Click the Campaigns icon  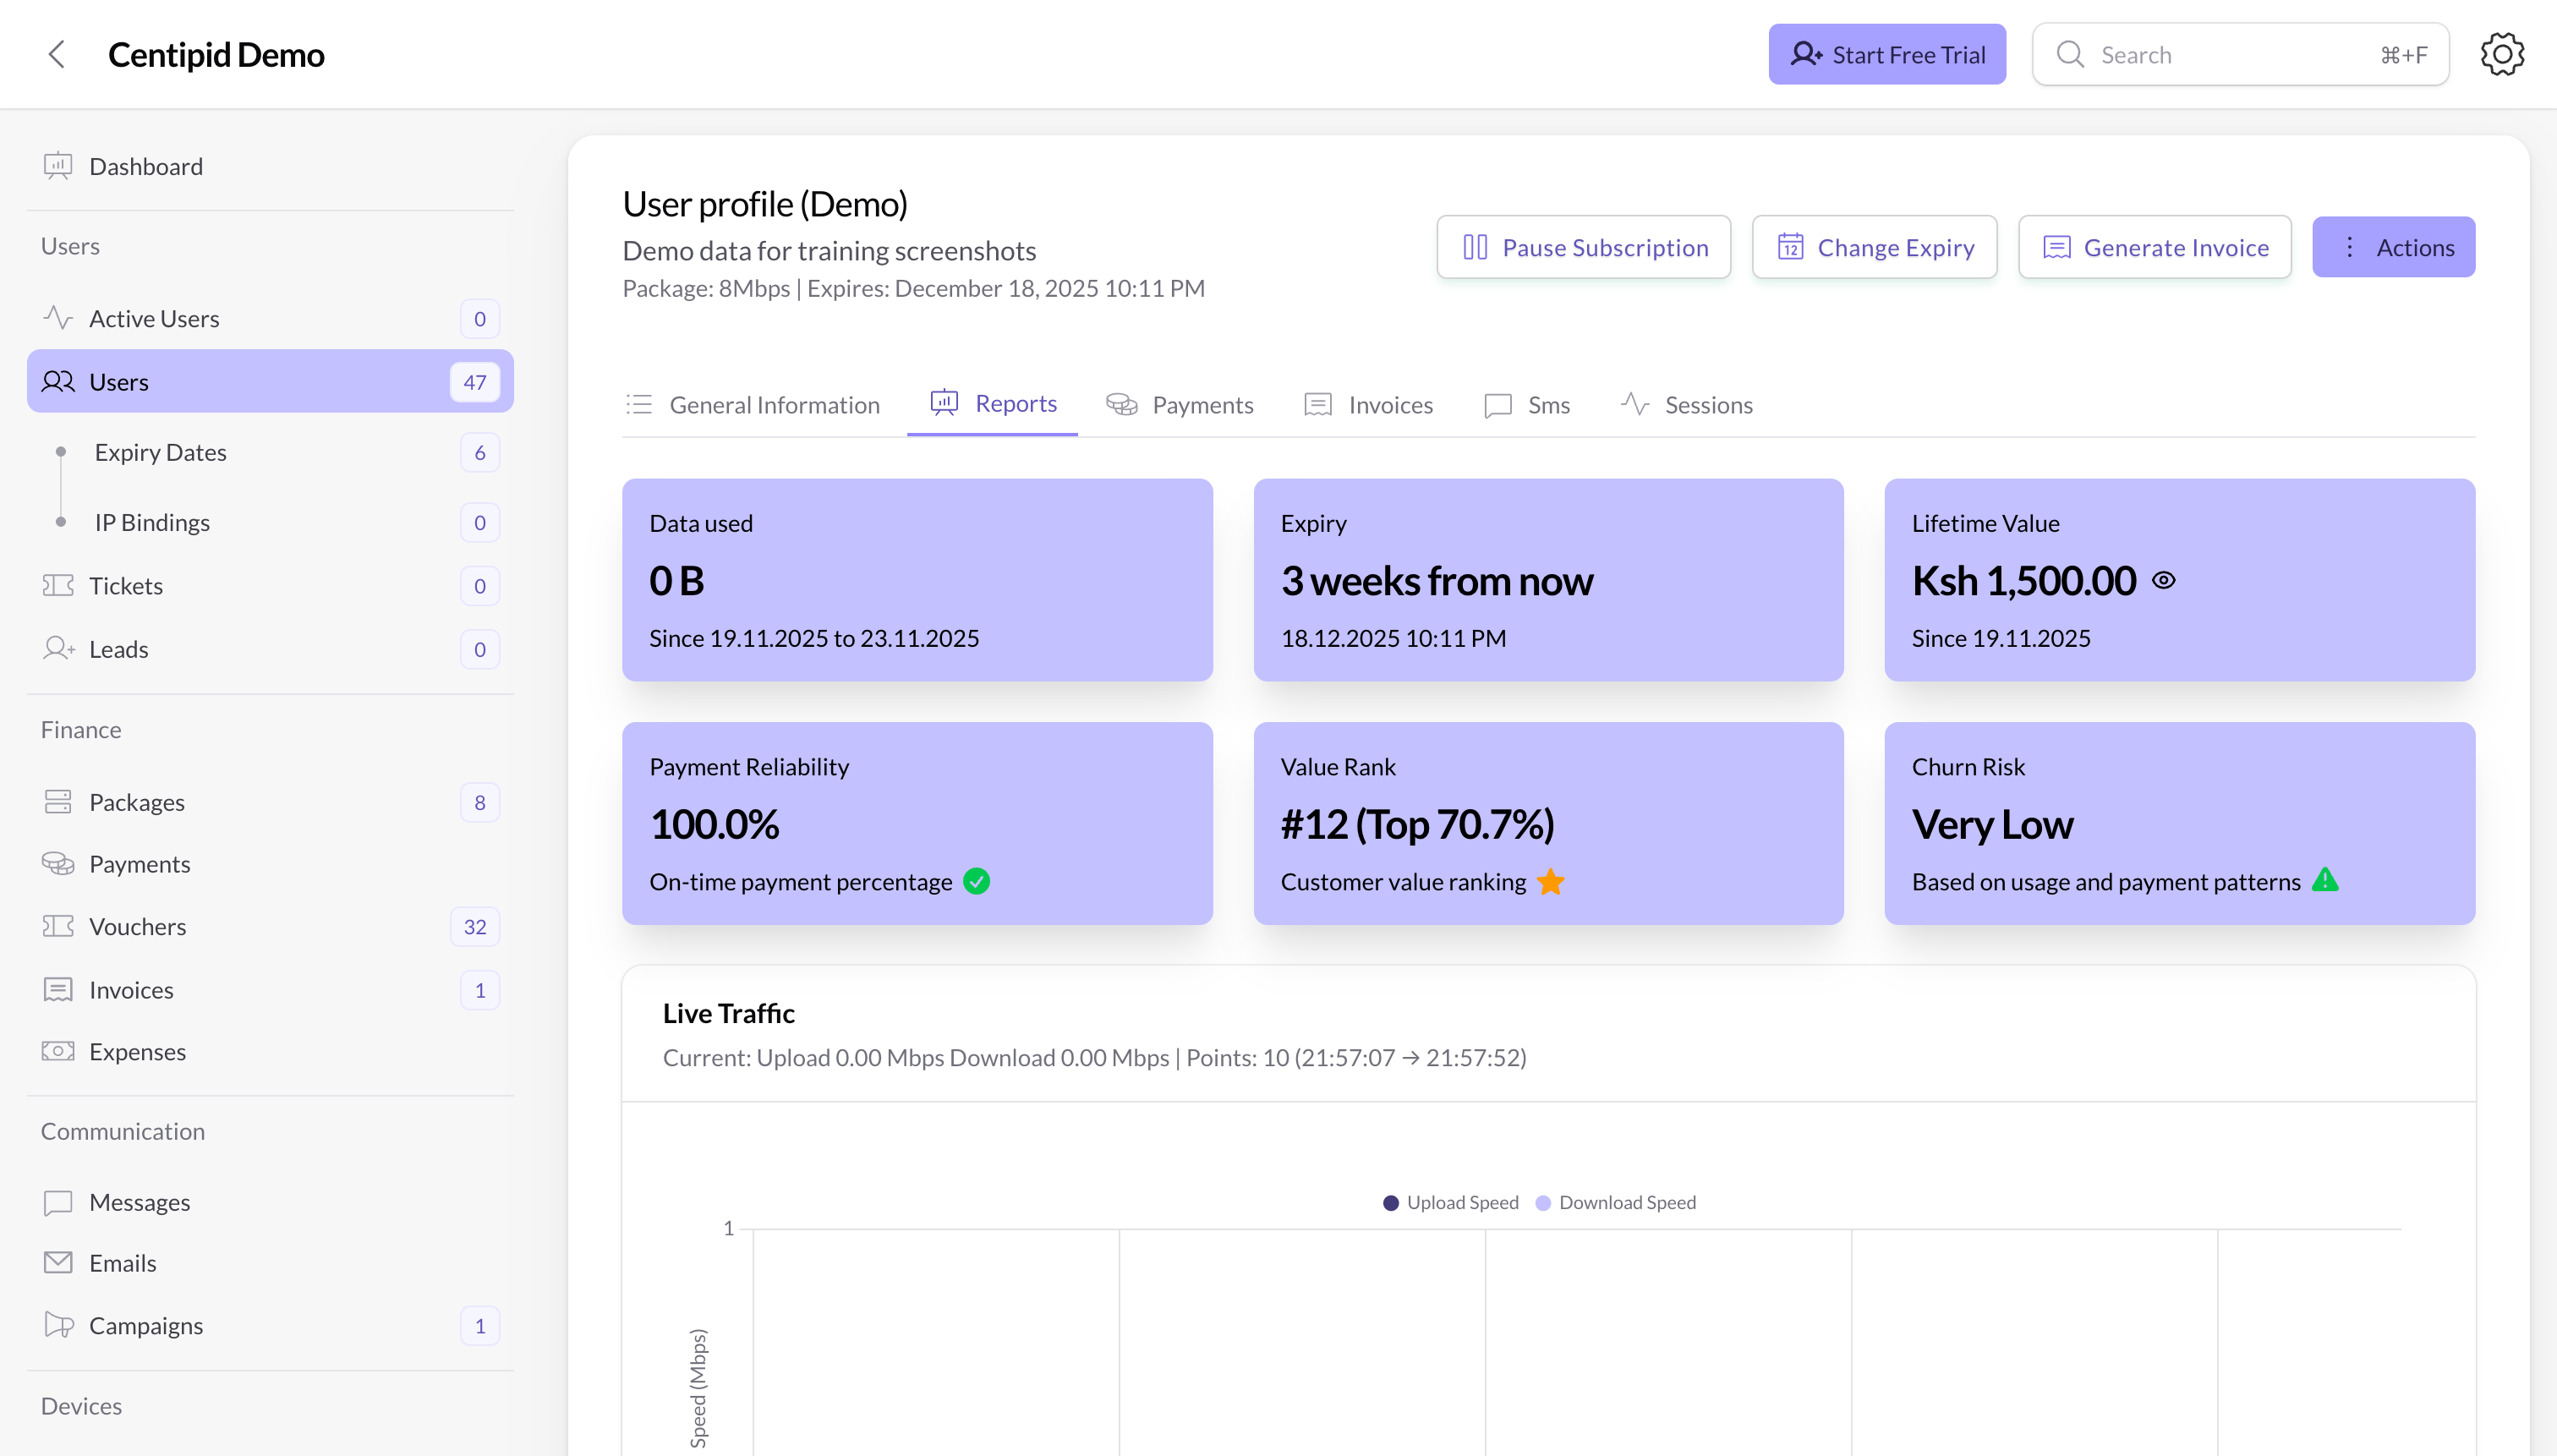point(57,1325)
